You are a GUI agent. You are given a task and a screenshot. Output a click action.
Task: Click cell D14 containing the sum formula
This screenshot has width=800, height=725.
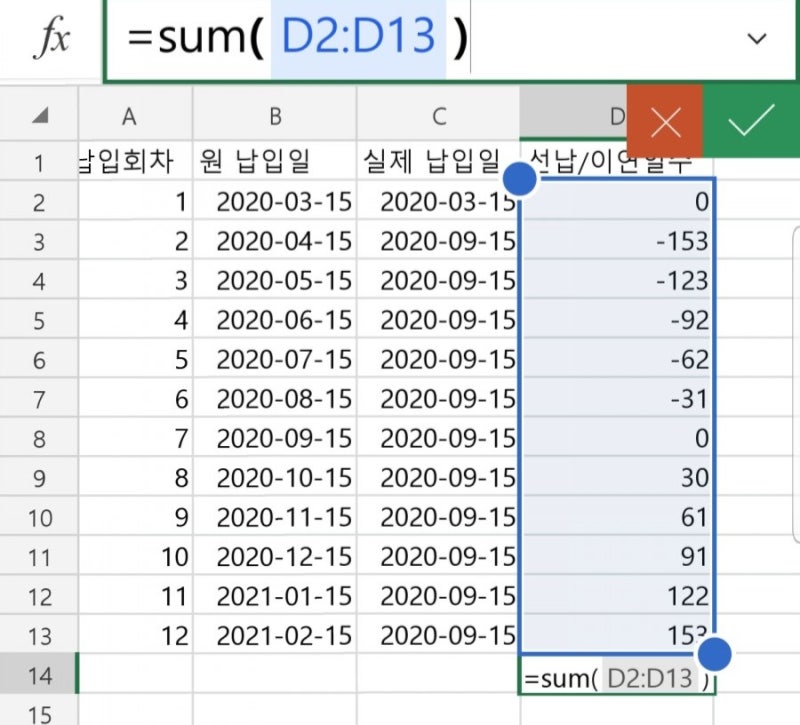(616, 675)
